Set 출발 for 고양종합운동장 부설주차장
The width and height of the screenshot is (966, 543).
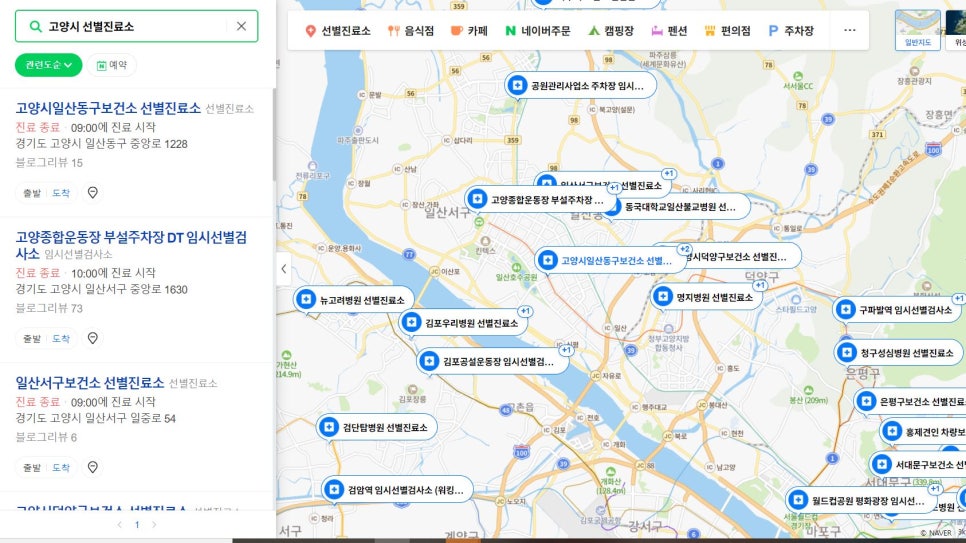31,338
